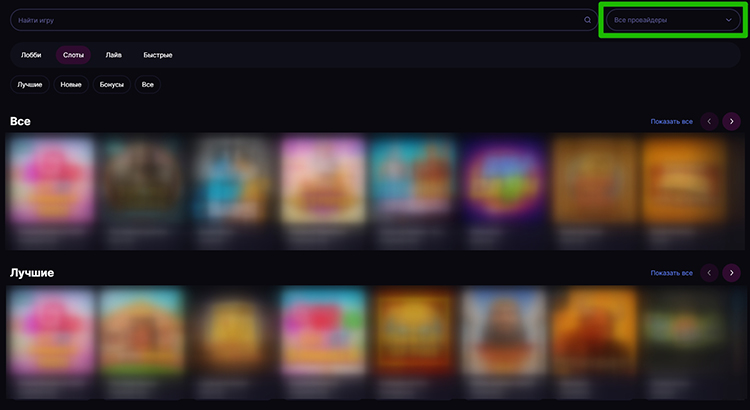Click the search magnifier icon
The height and width of the screenshot is (410, 750).
tap(587, 20)
